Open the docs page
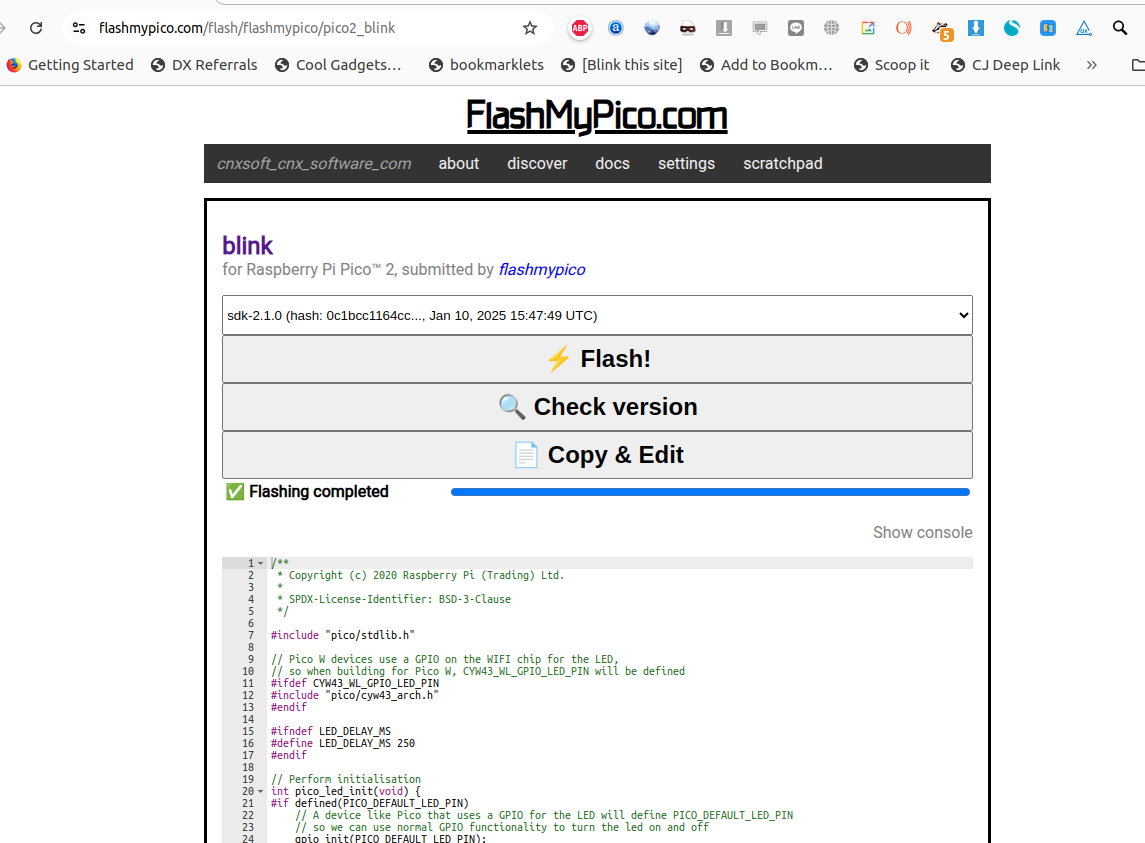1145x843 pixels. [612, 164]
